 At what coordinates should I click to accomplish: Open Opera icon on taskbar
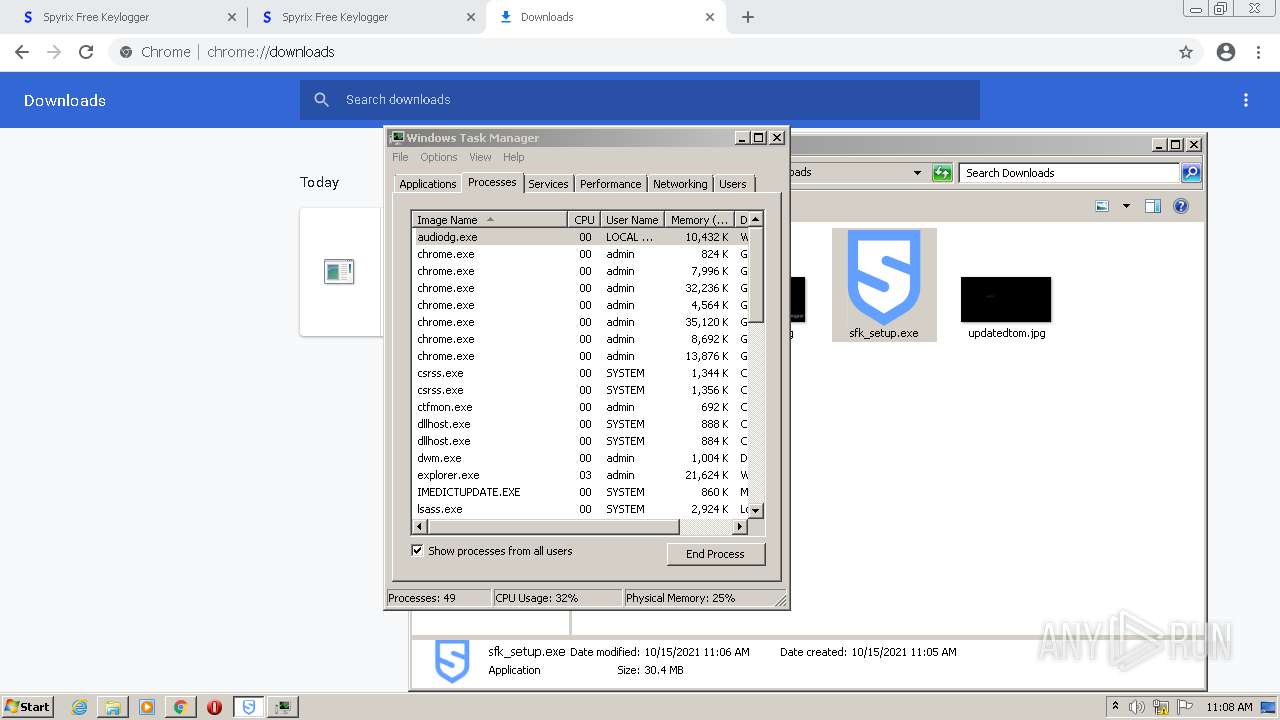click(214, 707)
